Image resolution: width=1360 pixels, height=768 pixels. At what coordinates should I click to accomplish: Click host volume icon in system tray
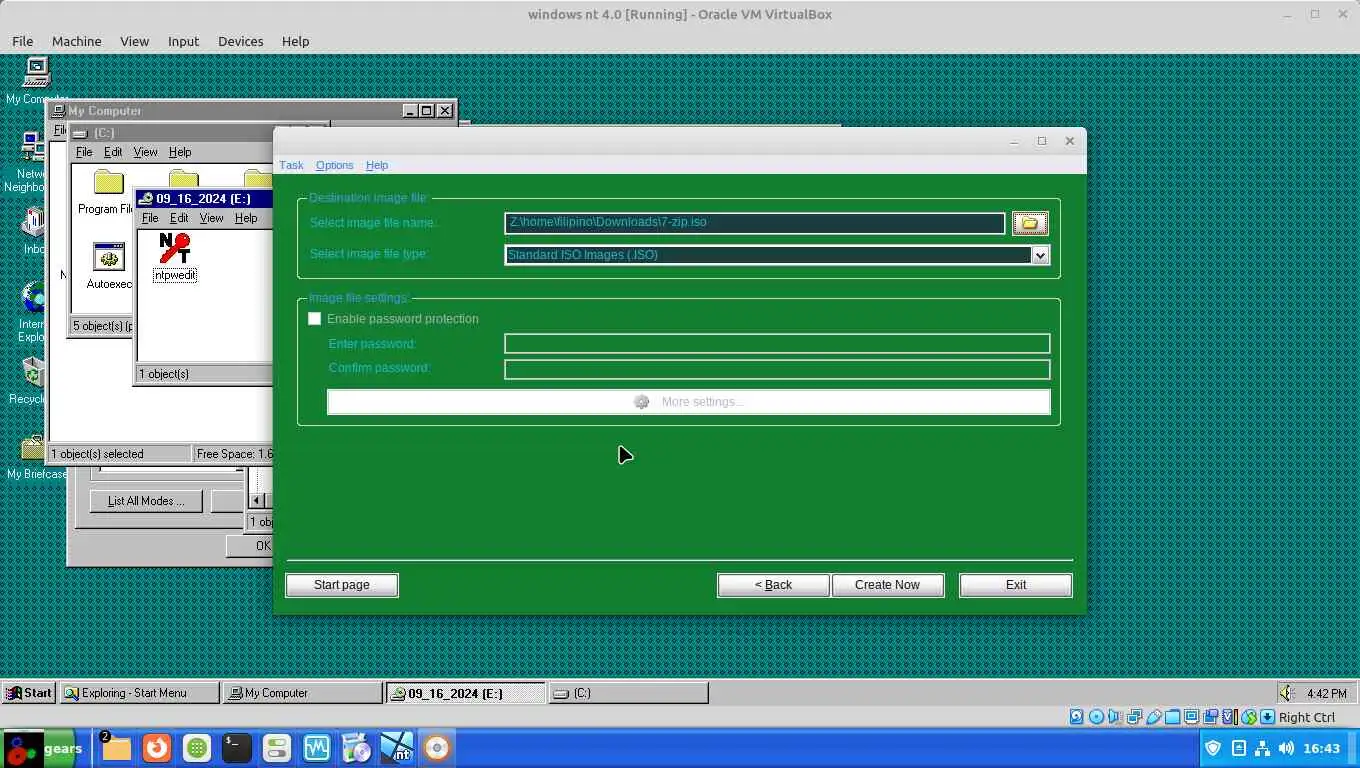pos(1286,748)
